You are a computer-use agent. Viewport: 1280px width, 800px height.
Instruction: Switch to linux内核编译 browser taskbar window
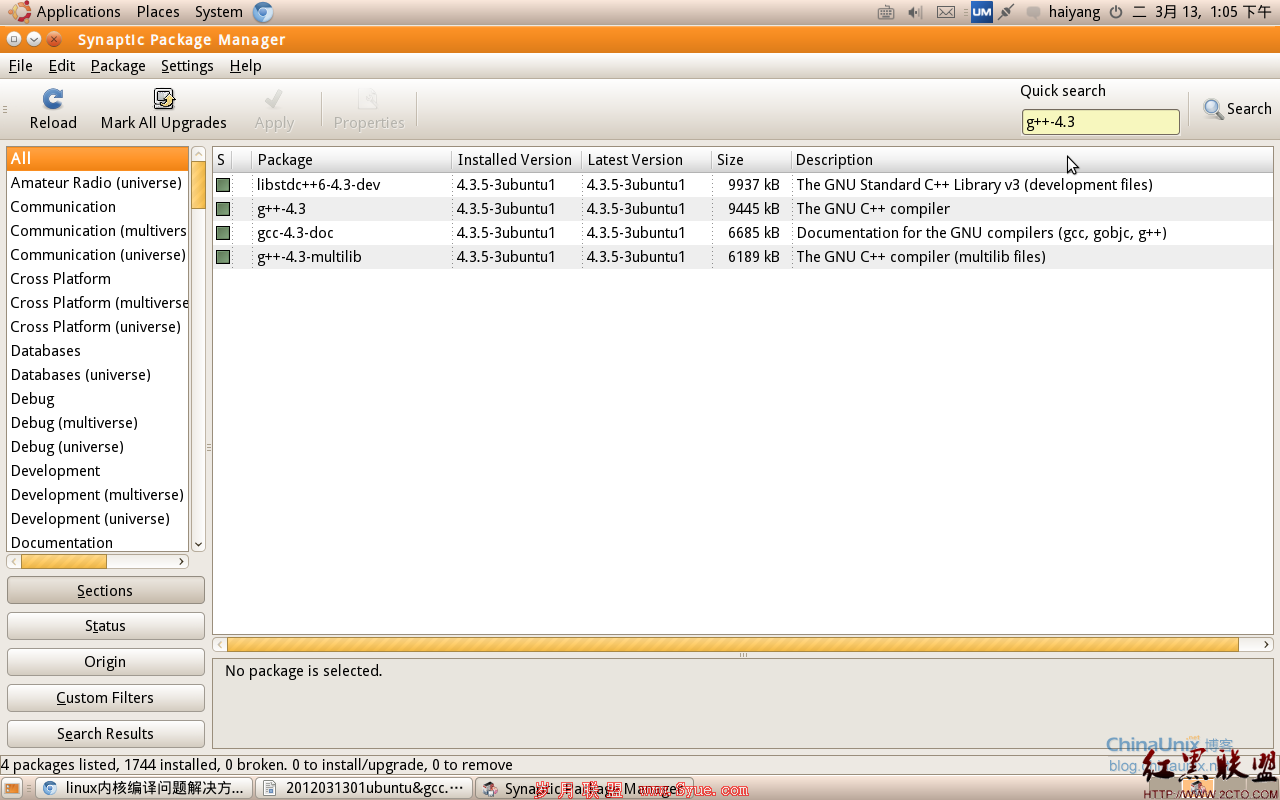[x=144, y=788]
